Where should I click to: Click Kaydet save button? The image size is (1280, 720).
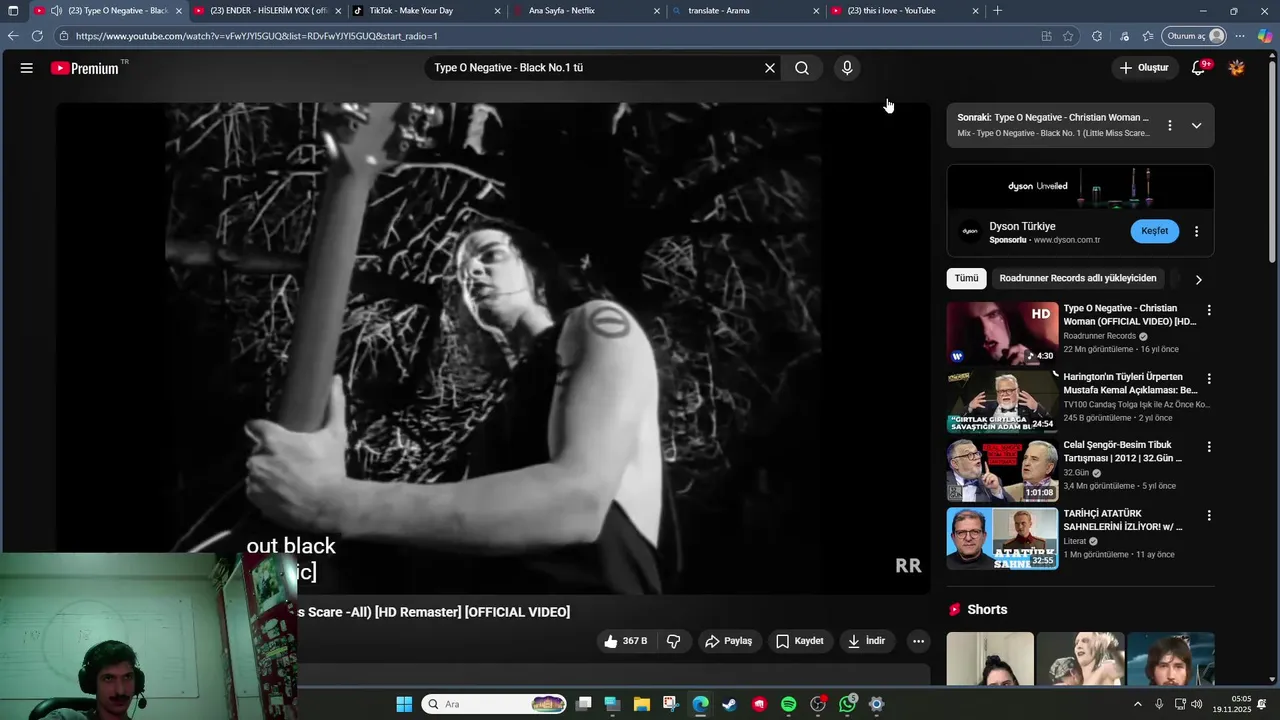coord(799,641)
